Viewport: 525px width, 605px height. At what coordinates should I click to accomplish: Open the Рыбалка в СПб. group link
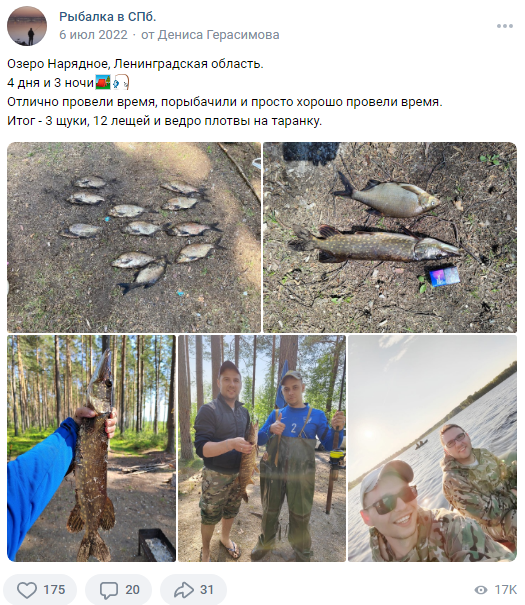(108, 17)
